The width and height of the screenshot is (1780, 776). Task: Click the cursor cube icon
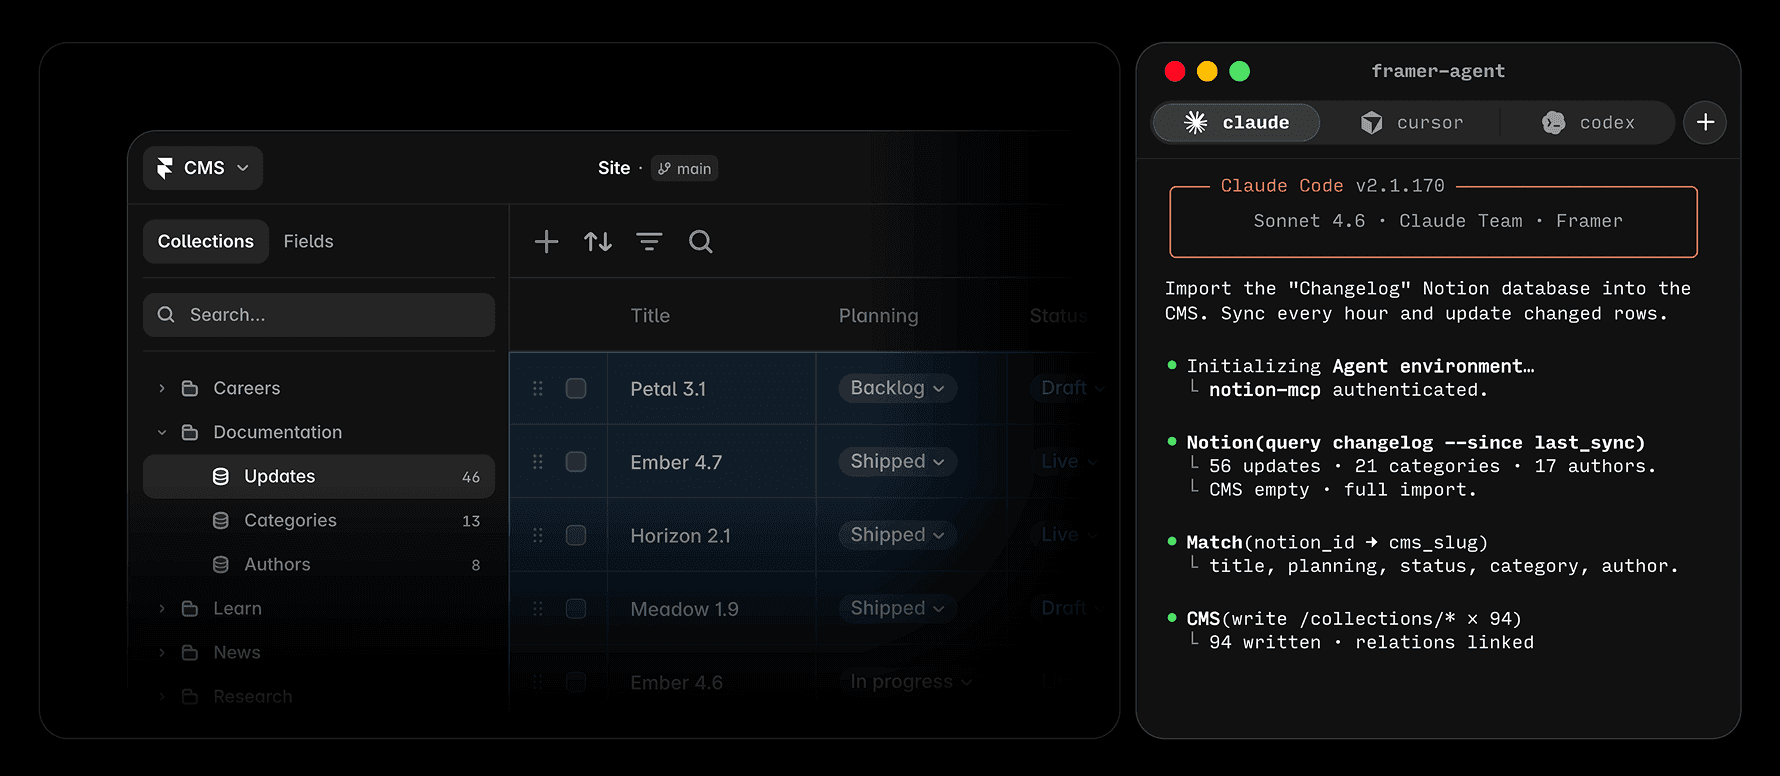1372,122
